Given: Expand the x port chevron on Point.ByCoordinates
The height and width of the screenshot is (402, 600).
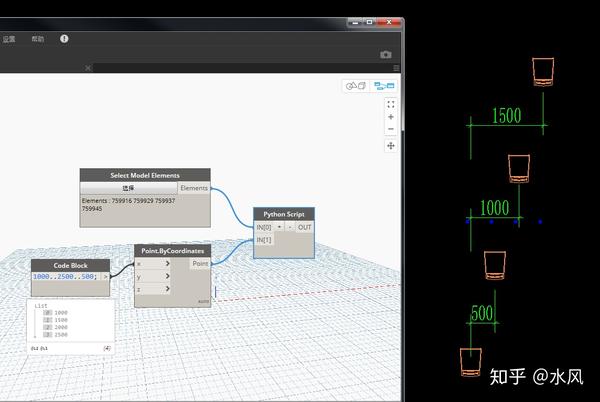Looking at the screenshot, I should 167,264.
